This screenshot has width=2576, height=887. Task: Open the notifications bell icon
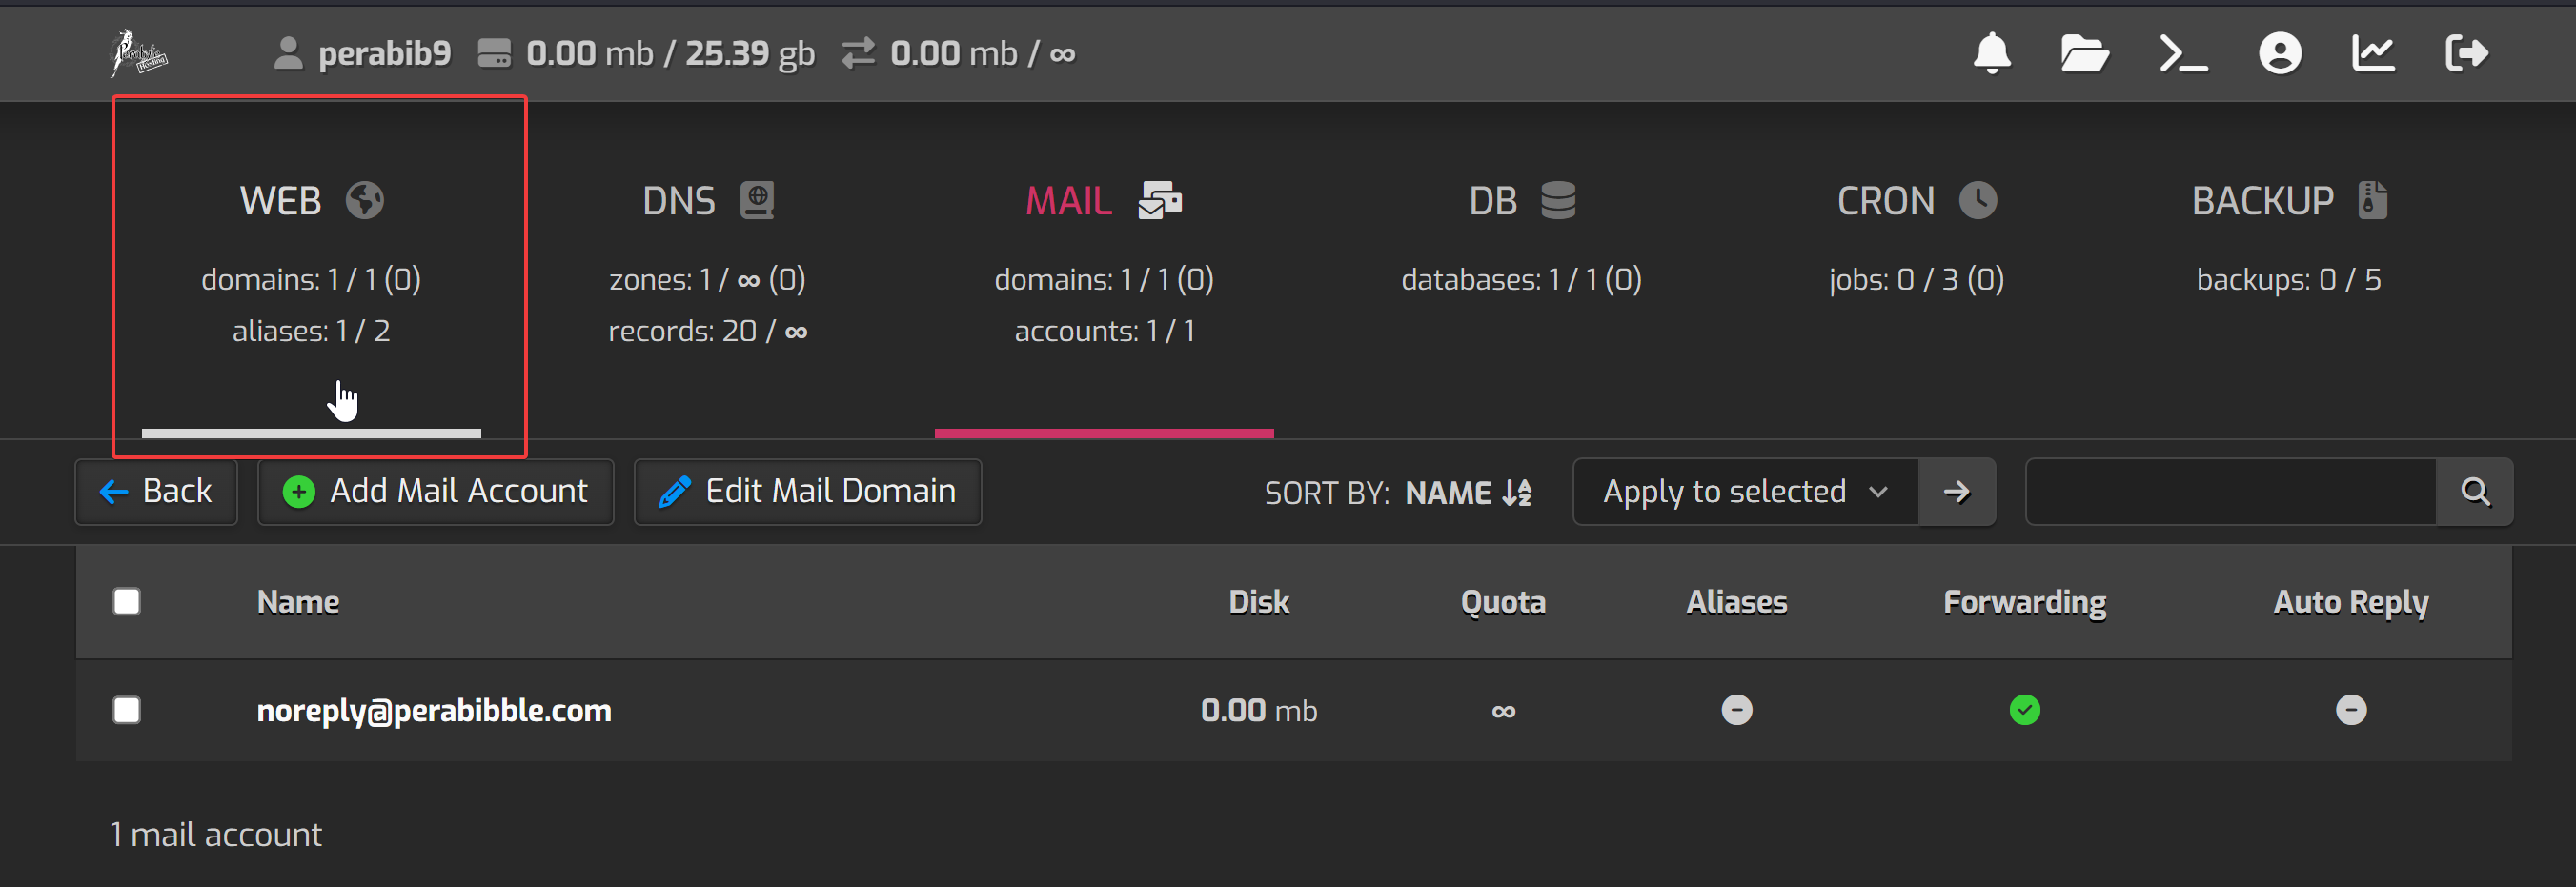[1991, 54]
